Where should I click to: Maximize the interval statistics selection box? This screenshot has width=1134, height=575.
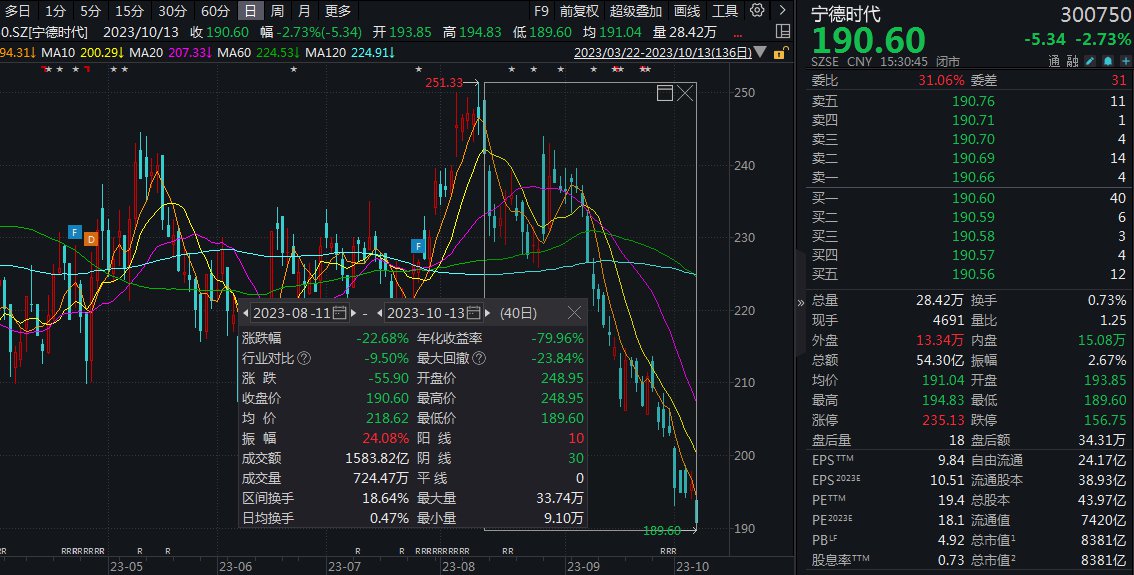(665, 93)
